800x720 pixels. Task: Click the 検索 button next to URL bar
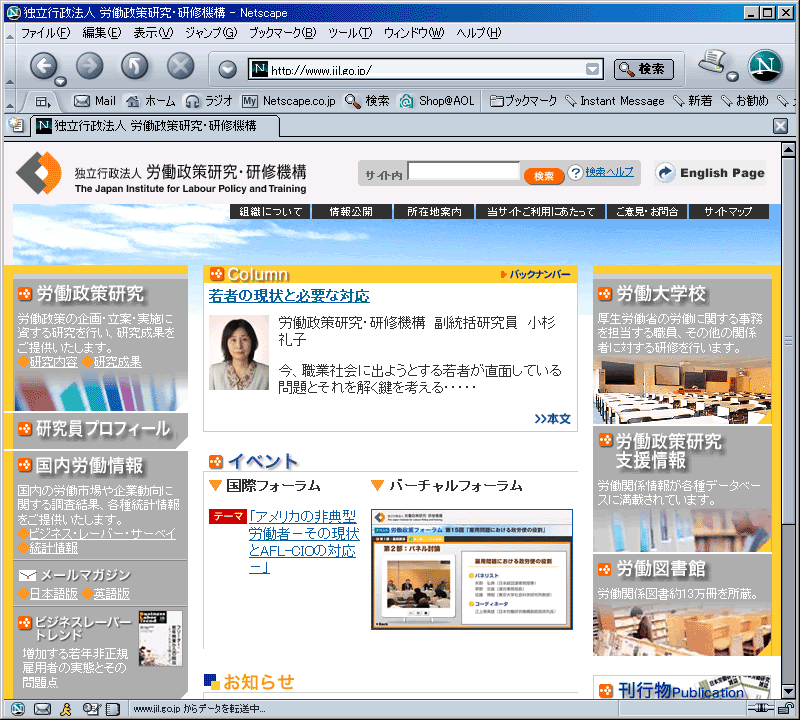pos(643,69)
